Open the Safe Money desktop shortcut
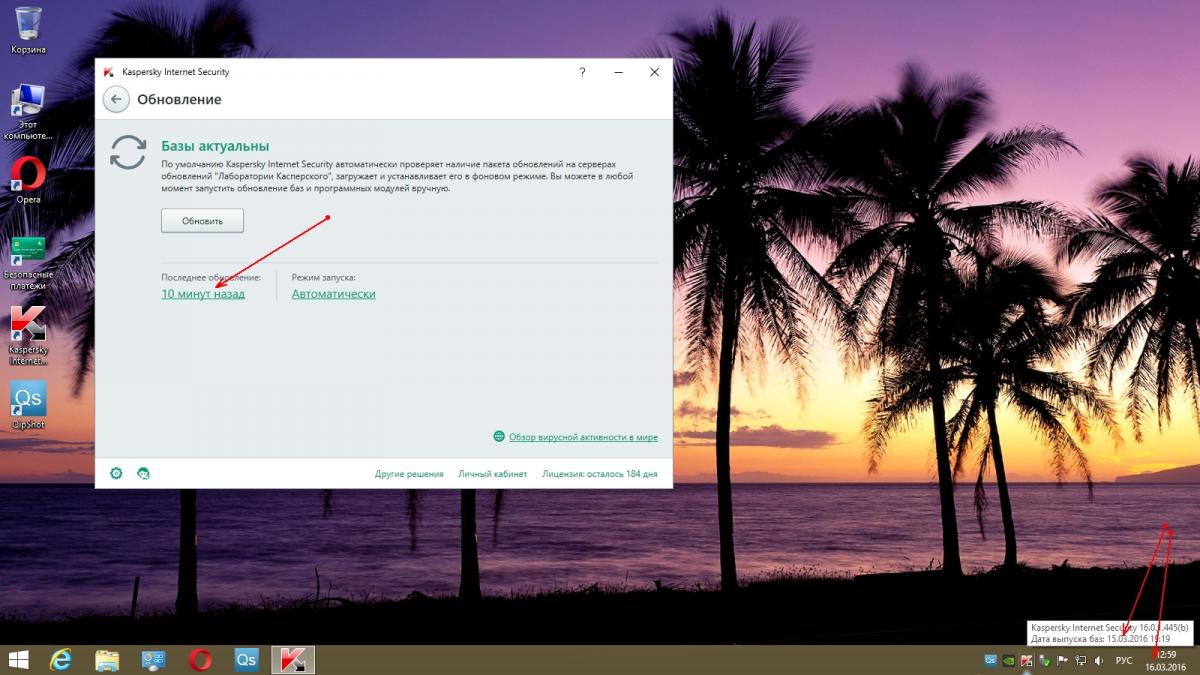 coord(28,253)
